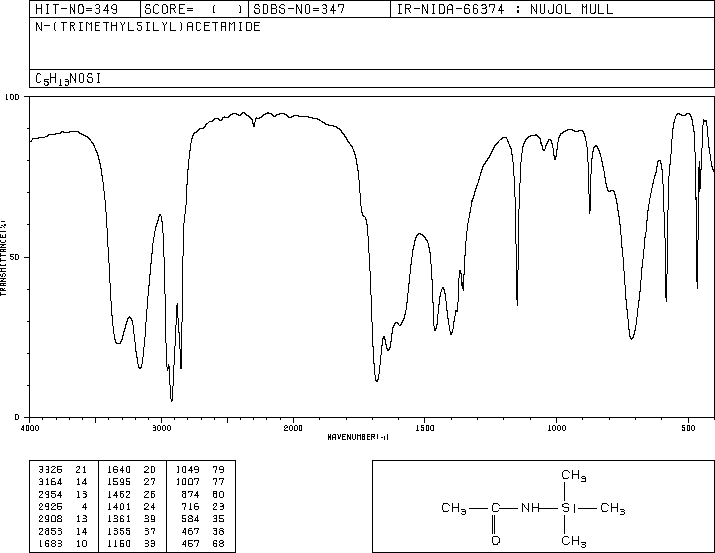Click the bottom CH3 group below Si in structure
The height and width of the screenshot is (553, 715).
pos(574,541)
